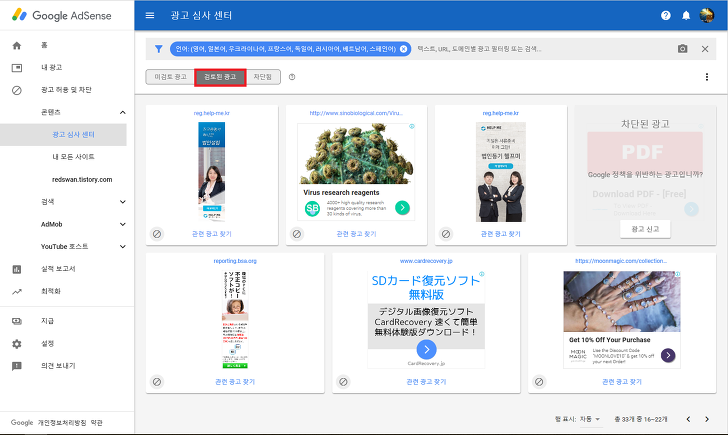Viewport: 728px width, 435px height.
Task: Click the filter funnel icon
Action: click(158, 49)
